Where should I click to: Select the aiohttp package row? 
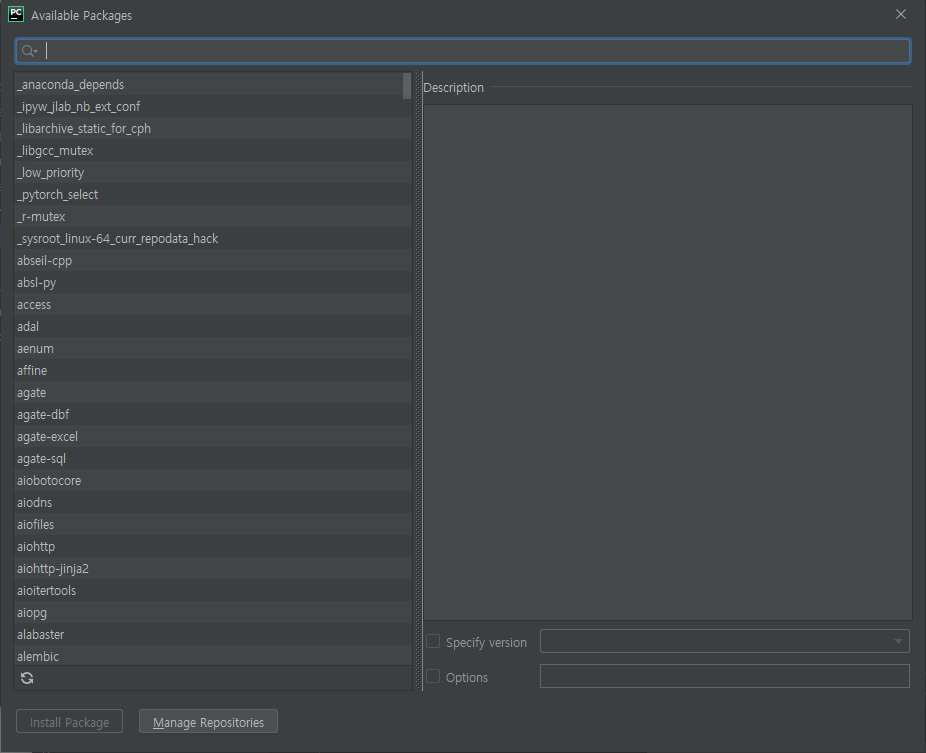click(213, 546)
